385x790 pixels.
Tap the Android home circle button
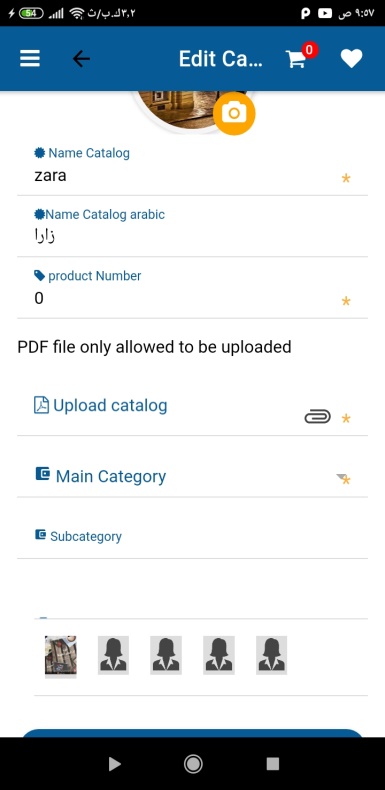tap(193, 764)
